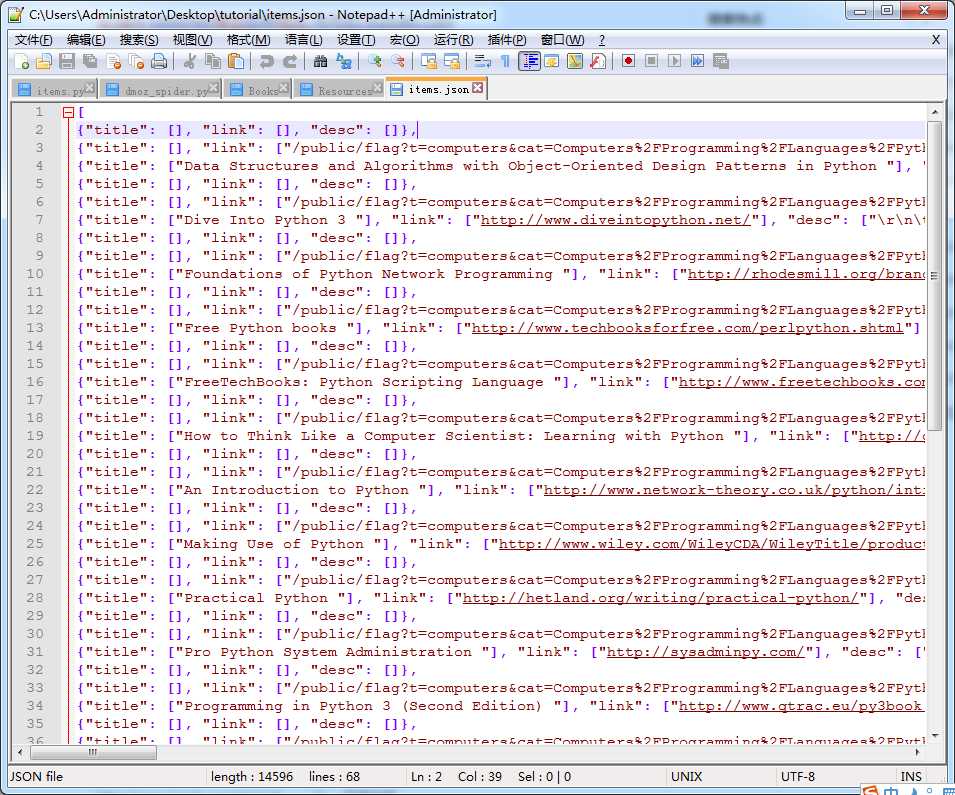955x795 pixels.
Task: Zoom out using magnifier minus icon
Action: pyautogui.click(x=398, y=61)
